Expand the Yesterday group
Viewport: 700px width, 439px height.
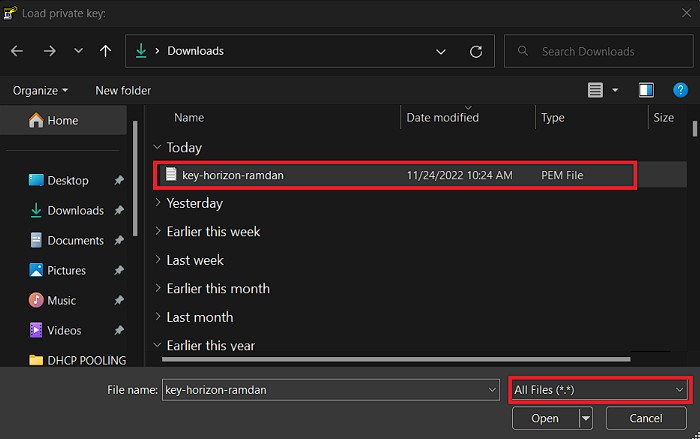coord(158,203)
